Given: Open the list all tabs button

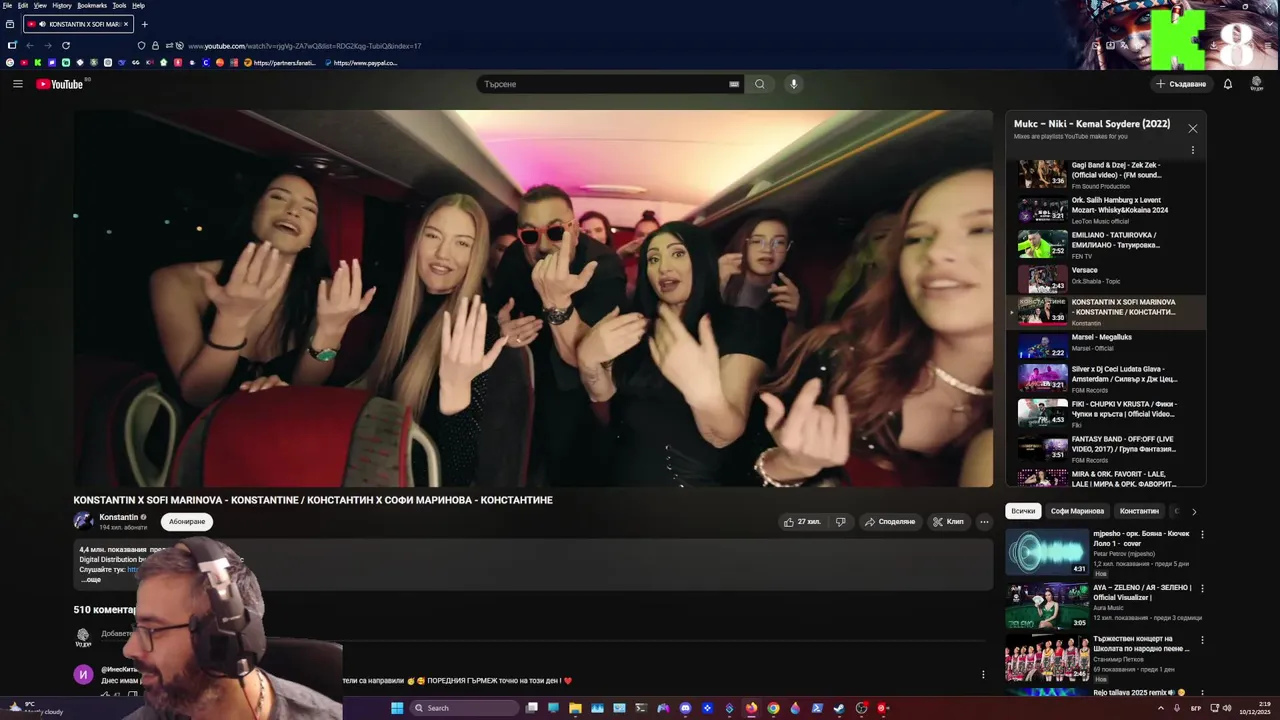Looking at the screenshot, I should (x=10, y=24).
